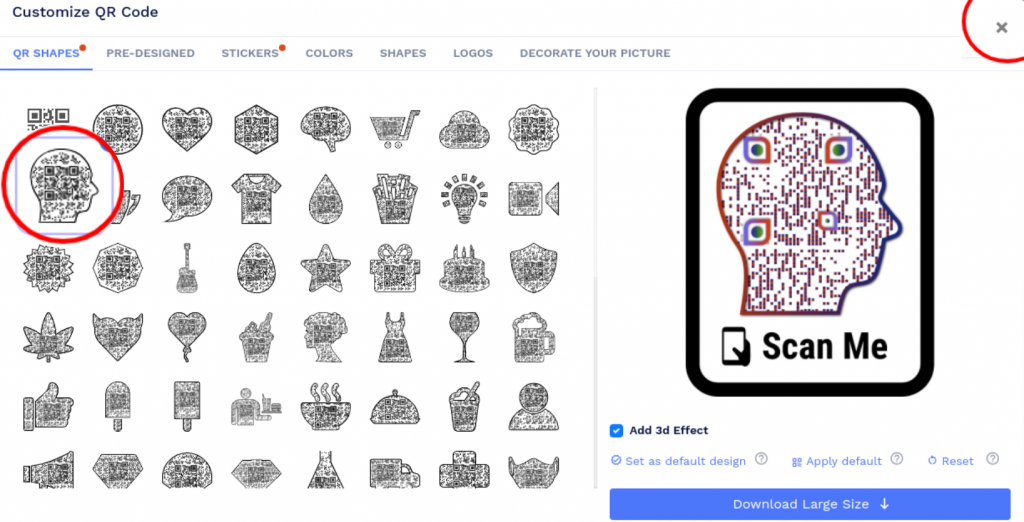Select the heart-shaped QR code
Viewport: 1024px width, 522px height.
click(x=187, y=128)
